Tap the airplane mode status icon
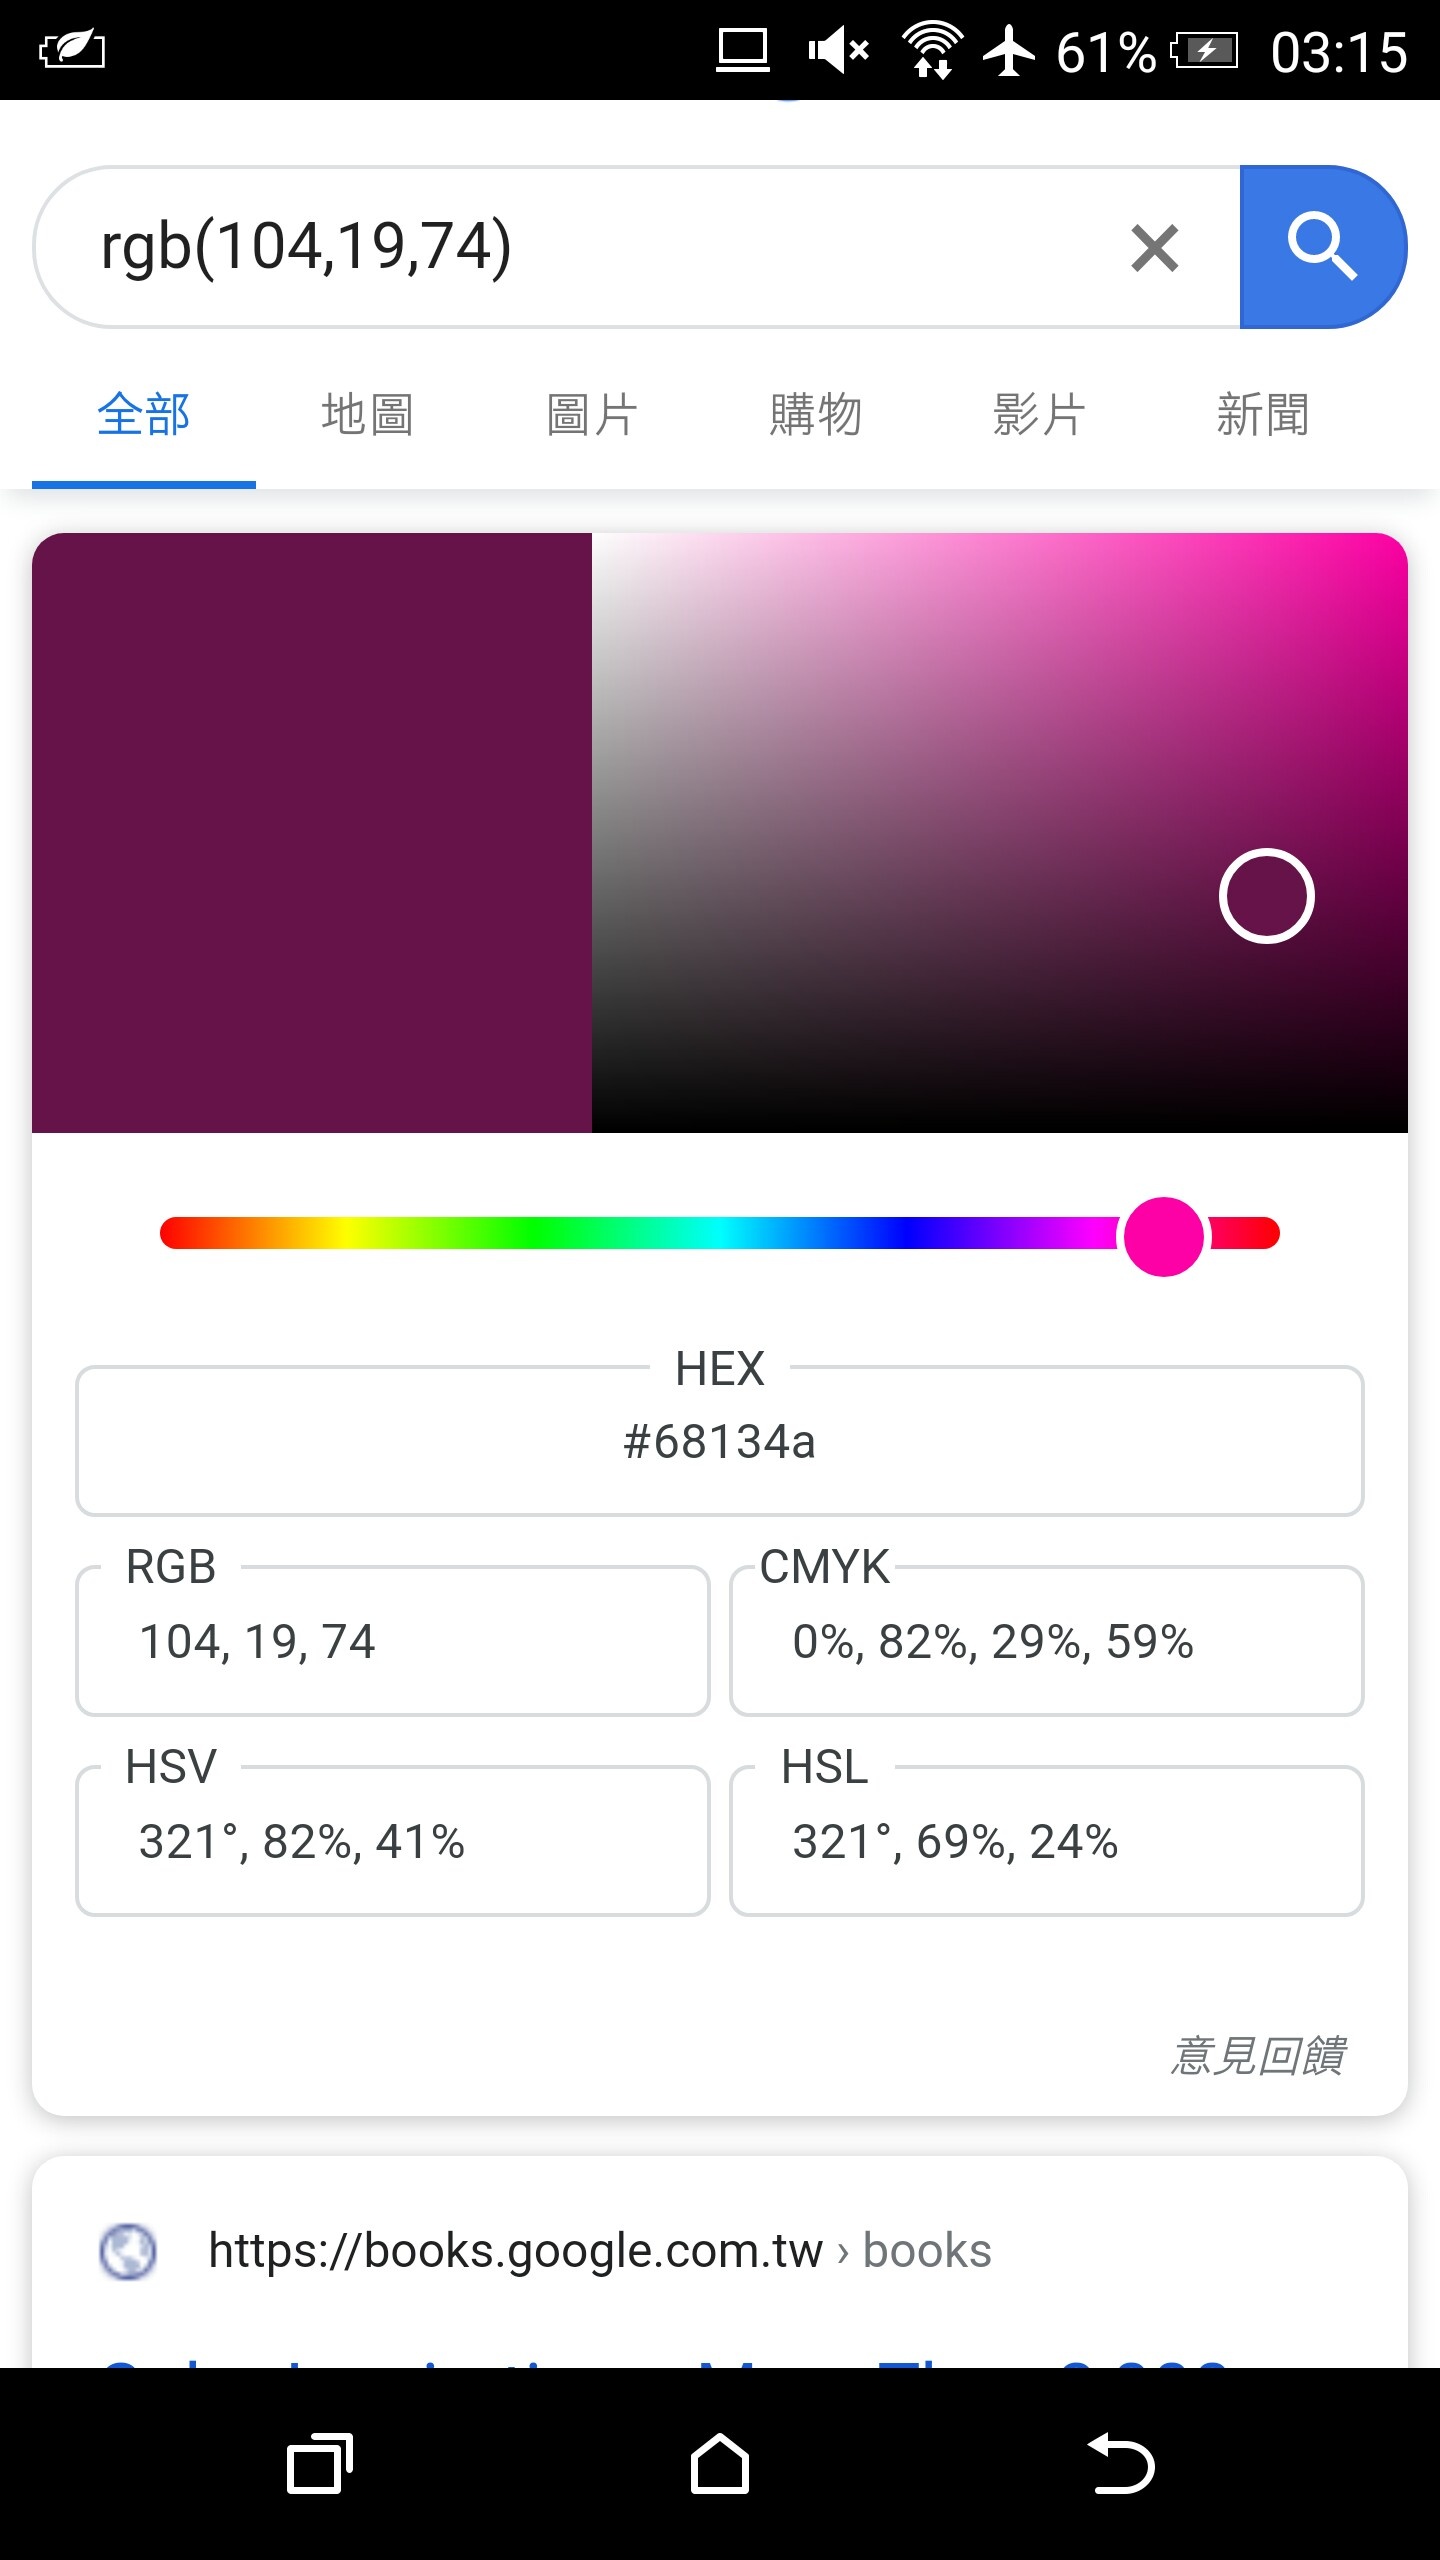Viewport: 1440px width, 2560px height. tap(1009, 50)
